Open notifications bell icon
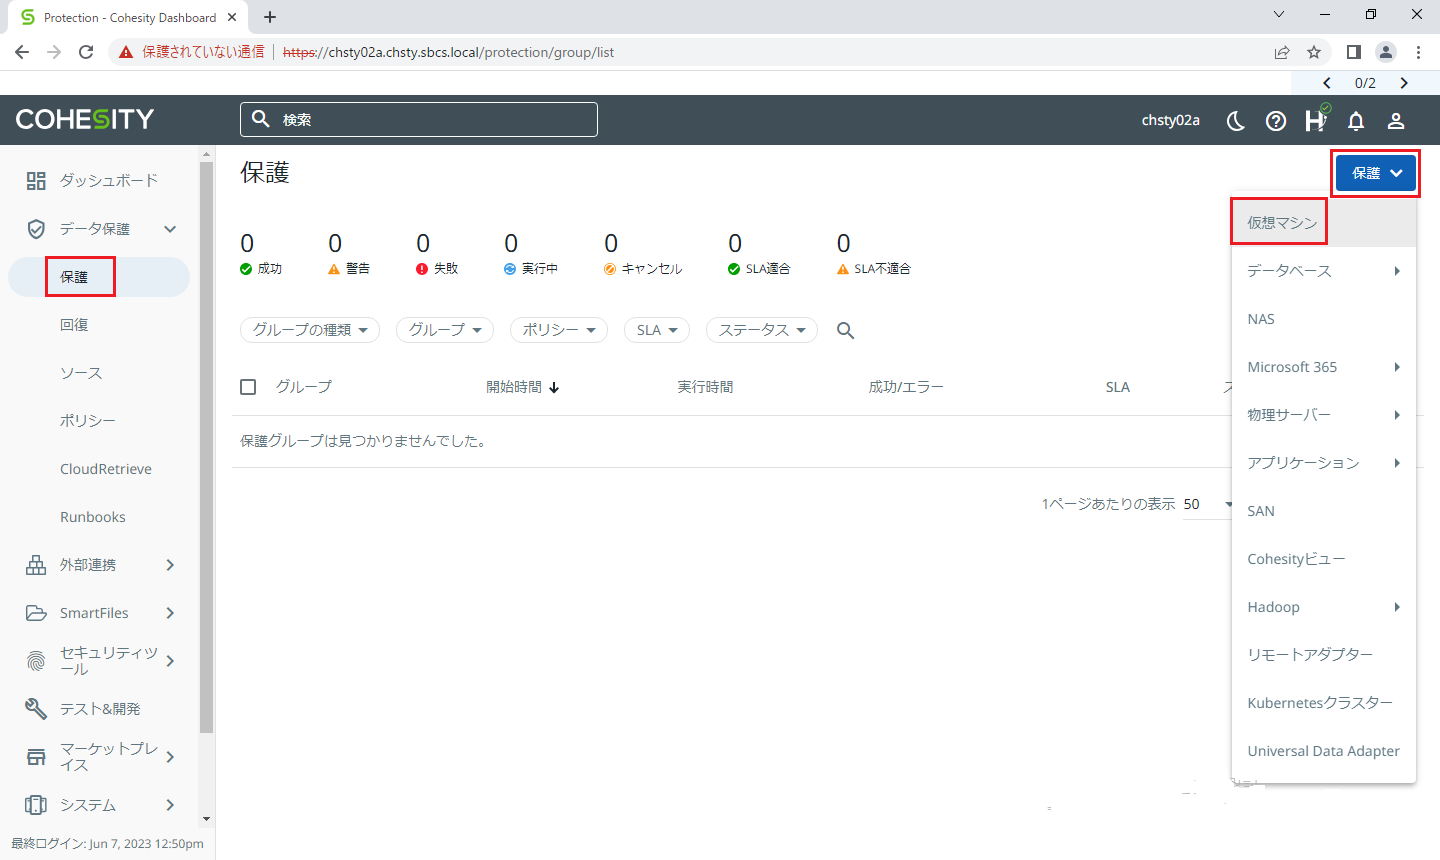 click(1356, 121)
